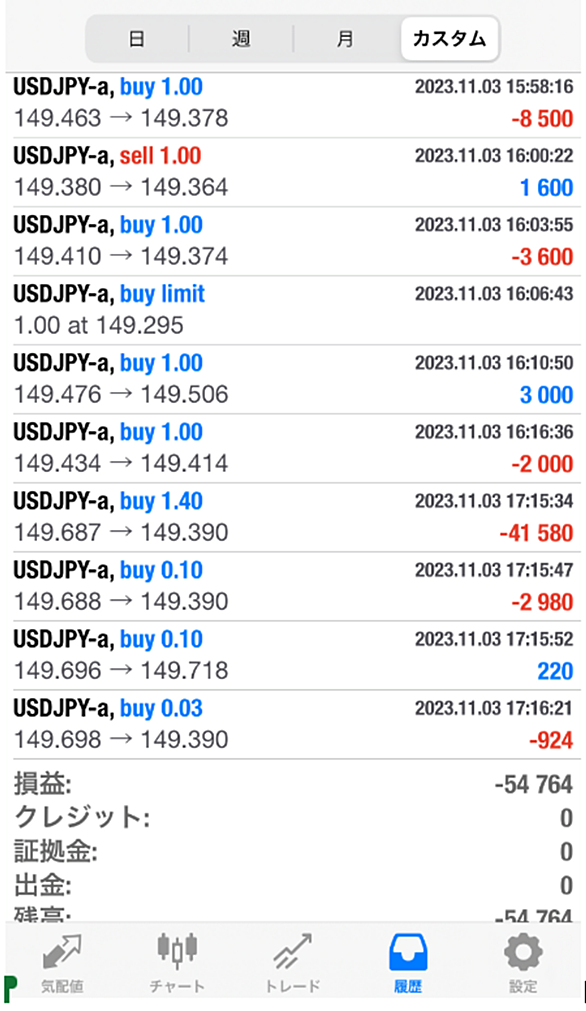The image size is (586, 1011).
Task: Open the buy limit order at 149.295
Action: tap(293, 310)
